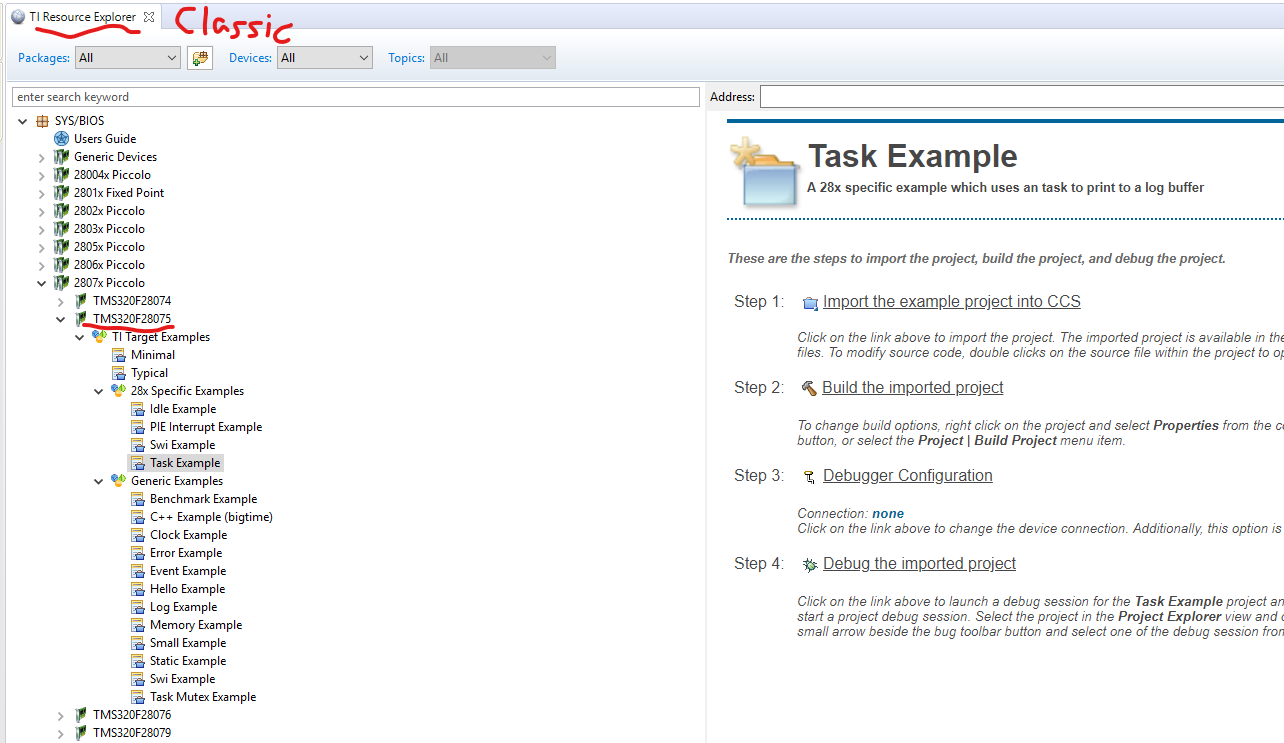Click the Generic Devices chip icon

[x=62, y=157]
